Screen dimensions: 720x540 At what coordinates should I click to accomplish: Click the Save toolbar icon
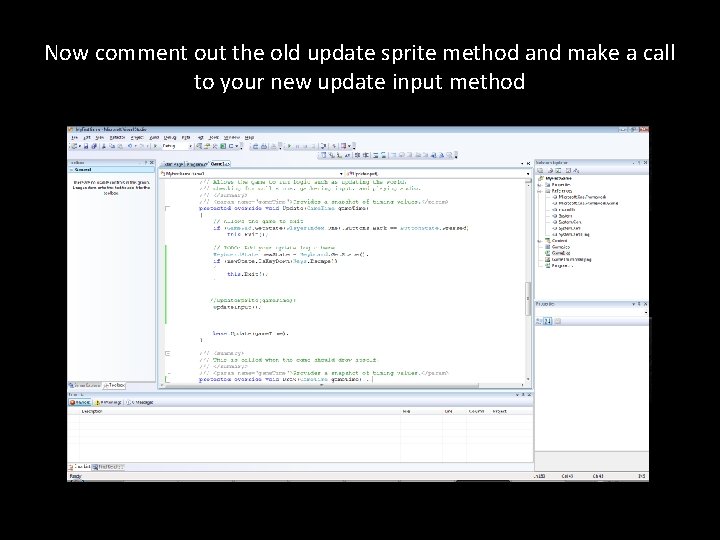tap(85, 146)
